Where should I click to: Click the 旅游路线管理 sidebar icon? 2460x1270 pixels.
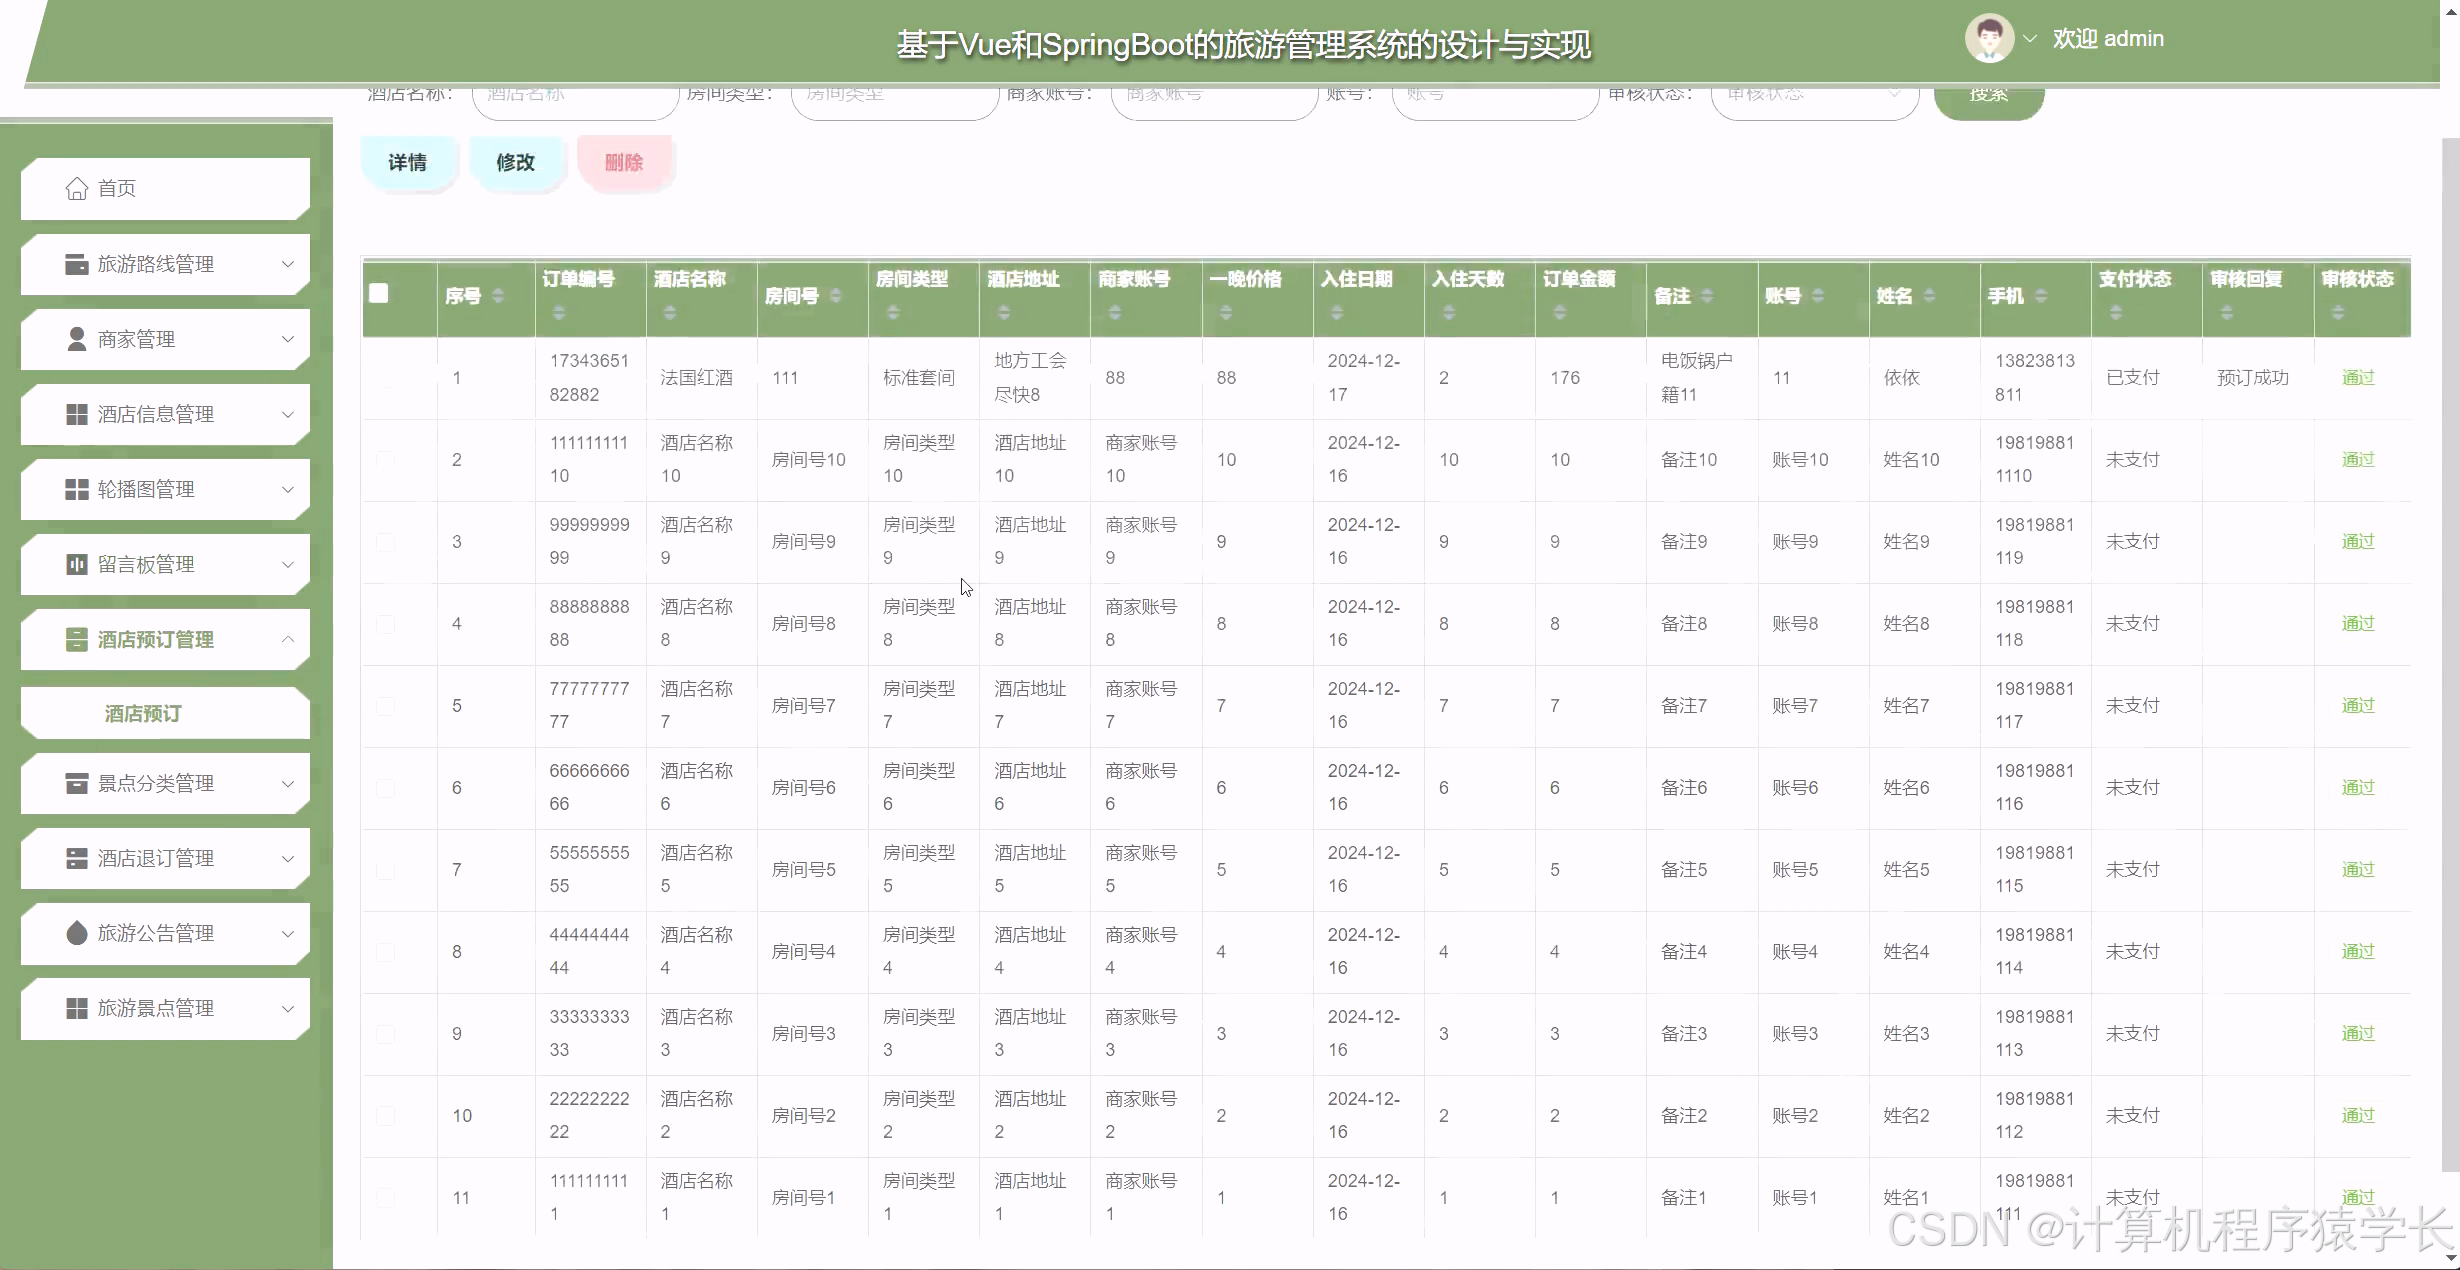click(76, 264)
